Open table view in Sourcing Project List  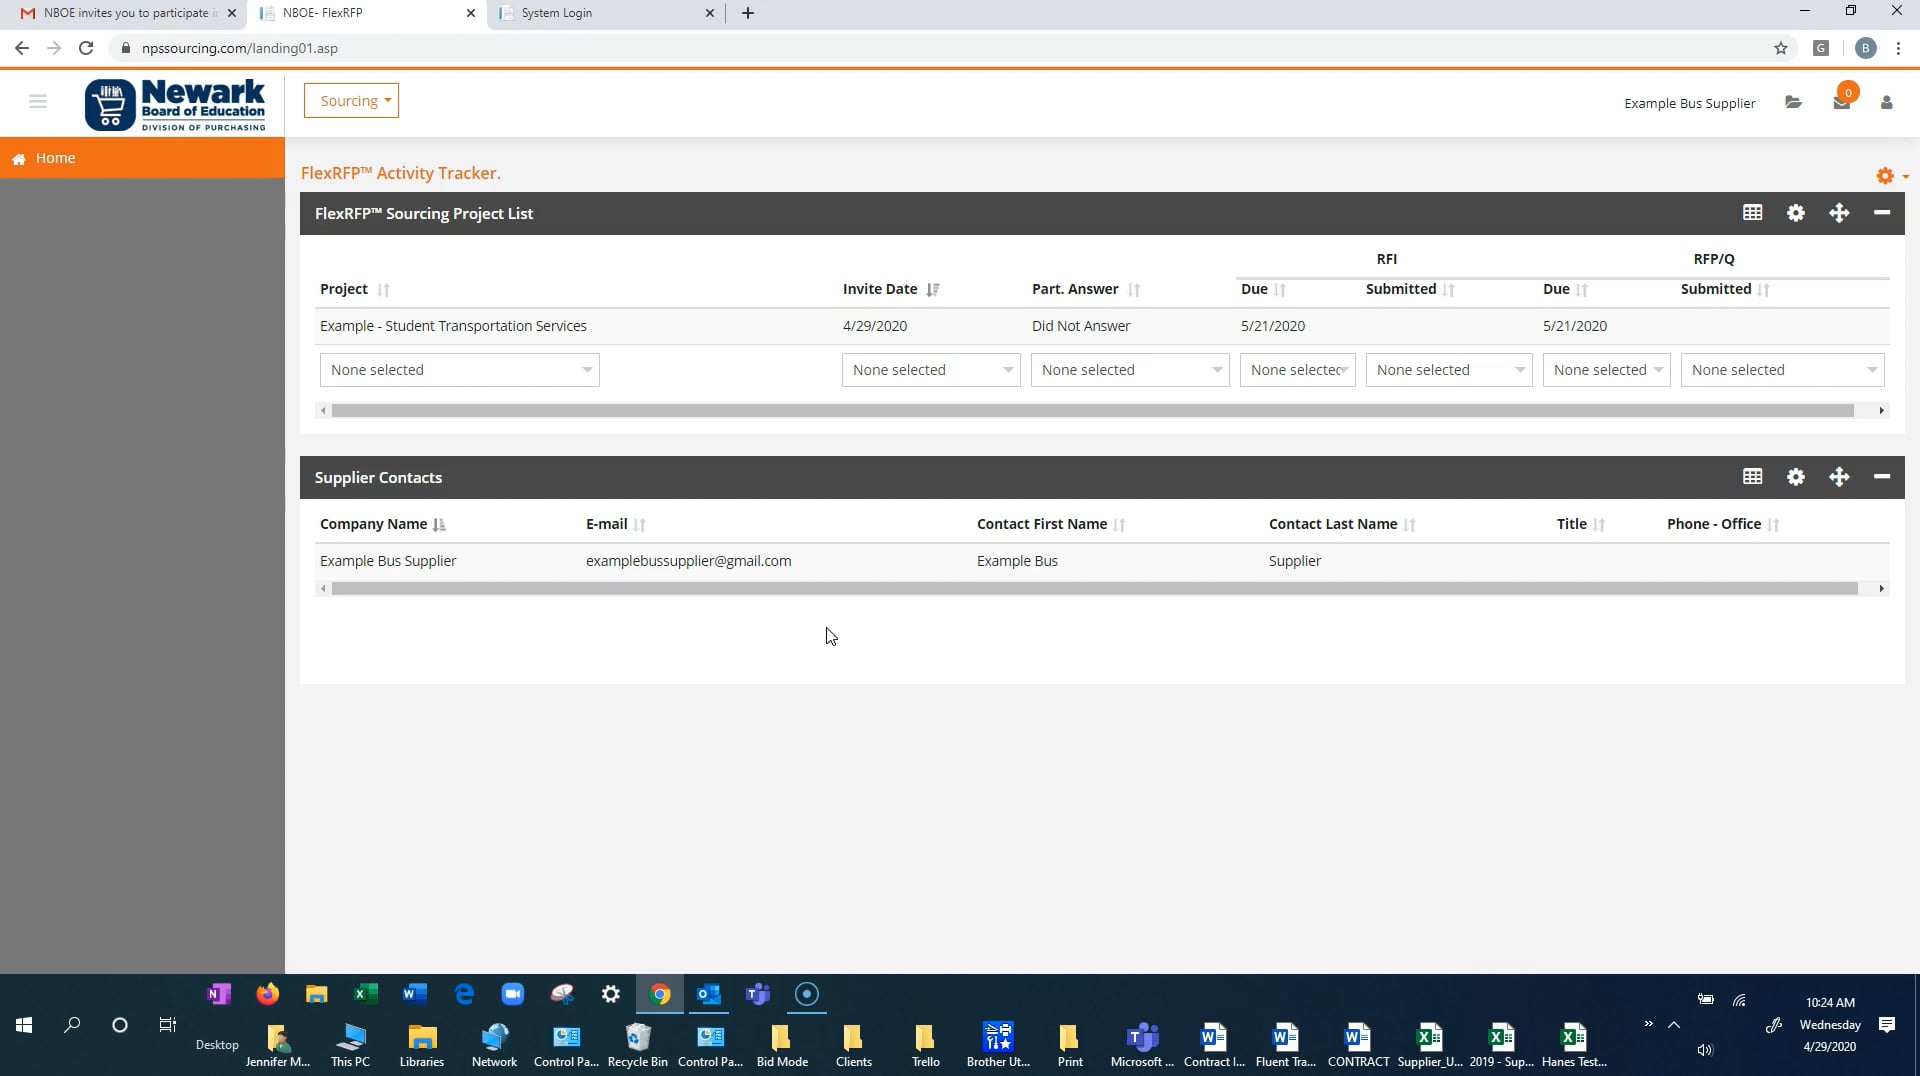pos(1752,213)
